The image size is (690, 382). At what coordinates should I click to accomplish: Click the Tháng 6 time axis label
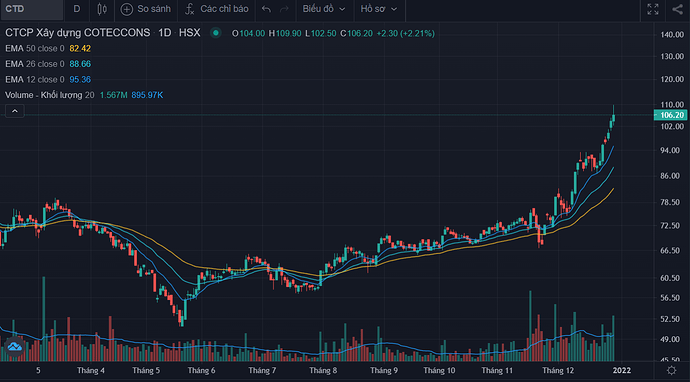pyautogui.click(x=202, y=370)
